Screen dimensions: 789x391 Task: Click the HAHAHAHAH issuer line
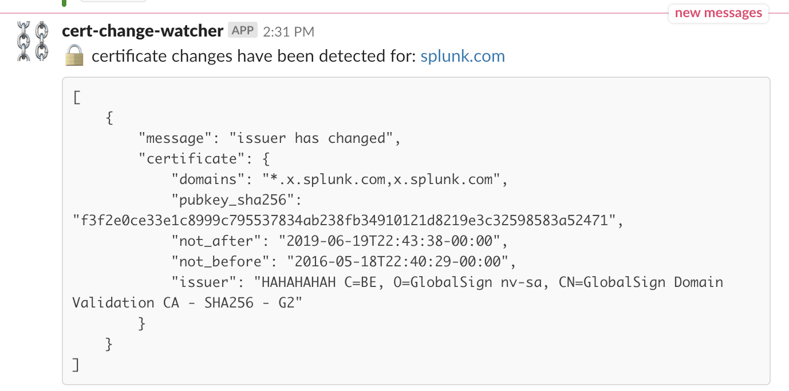pyautogui.click(x=447, y=283)
